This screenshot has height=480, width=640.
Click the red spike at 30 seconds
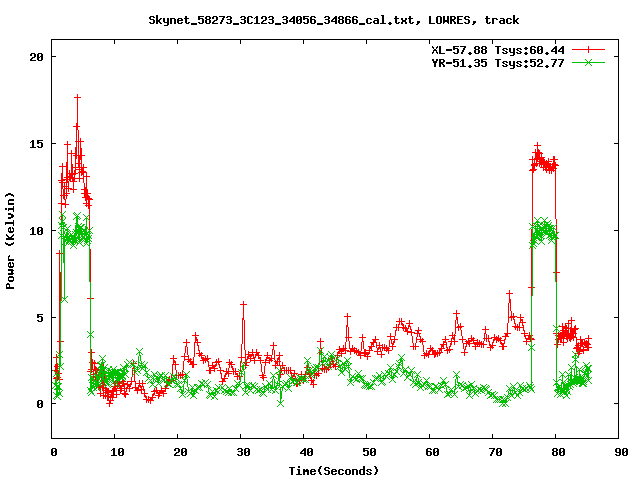(243, 304)
